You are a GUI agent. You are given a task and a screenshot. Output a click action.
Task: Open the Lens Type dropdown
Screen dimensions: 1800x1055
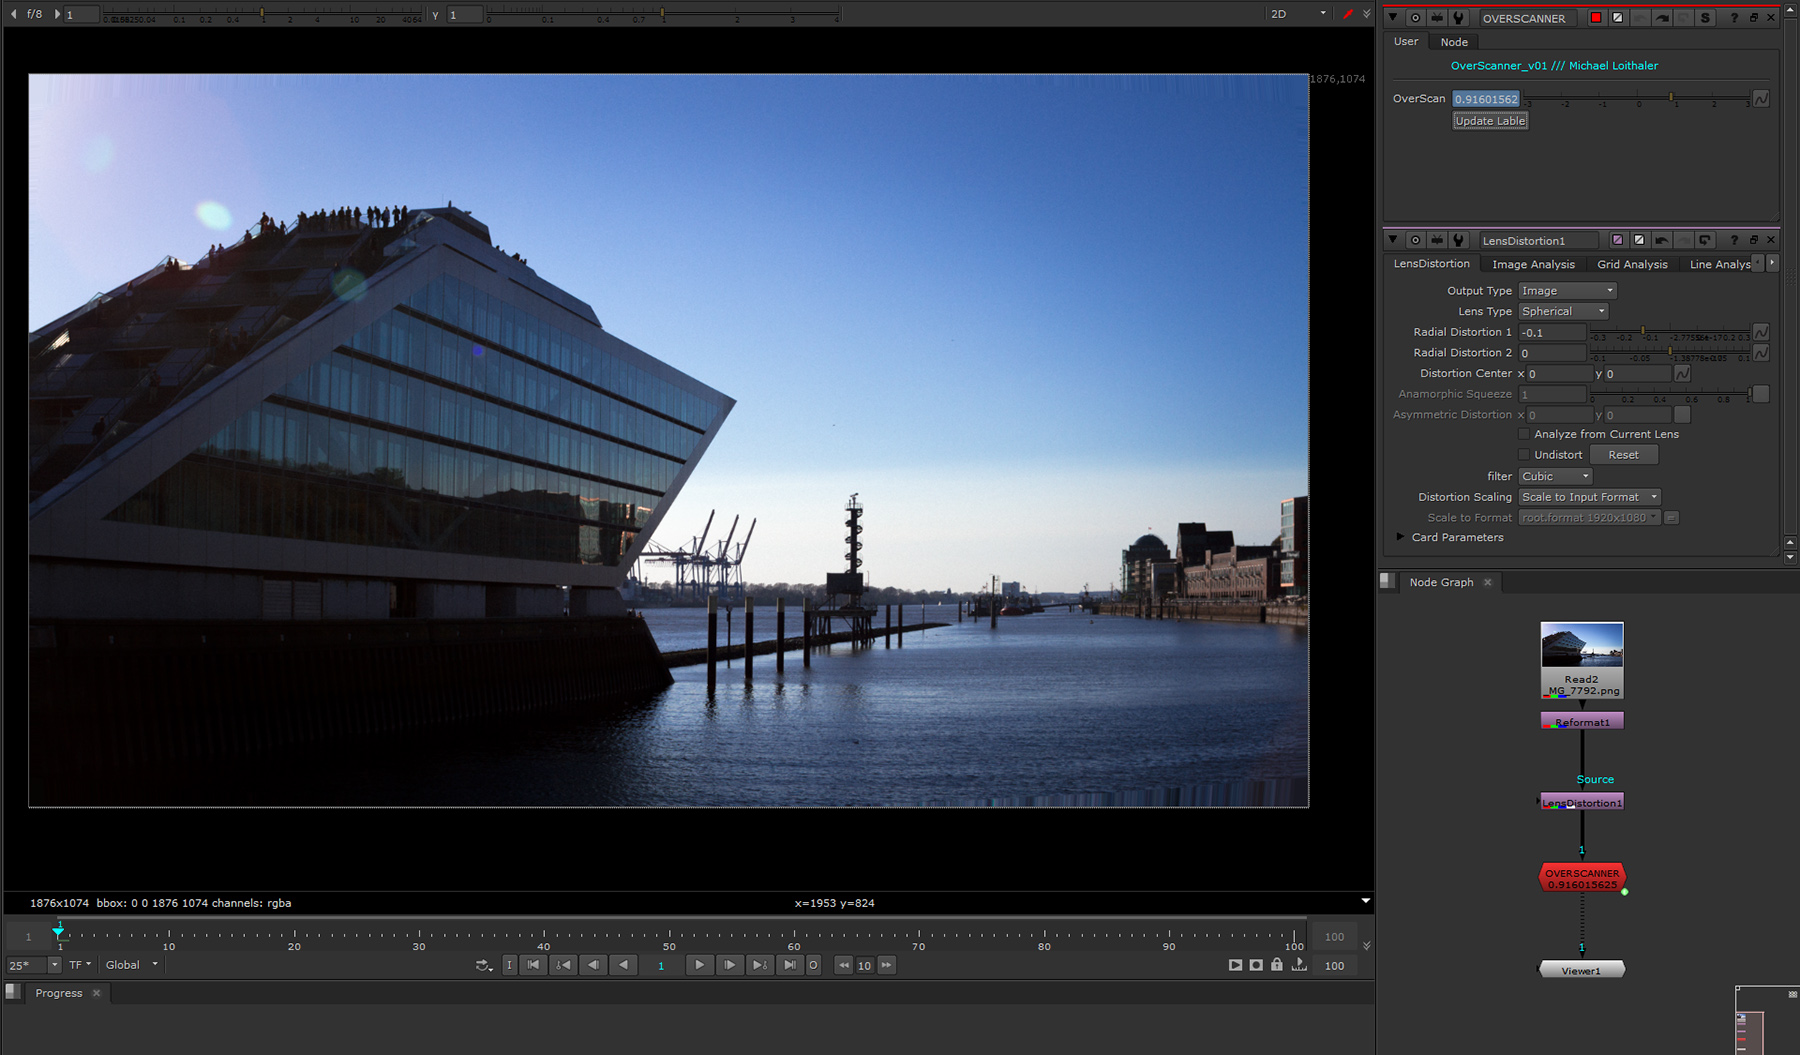[x=1562, y=312]
